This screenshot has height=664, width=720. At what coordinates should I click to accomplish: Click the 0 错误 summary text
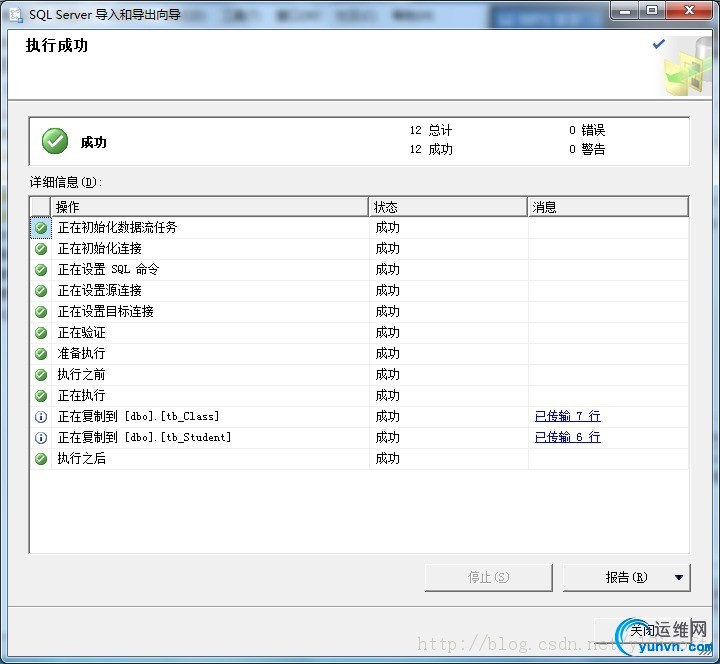(x=587, y=130)
